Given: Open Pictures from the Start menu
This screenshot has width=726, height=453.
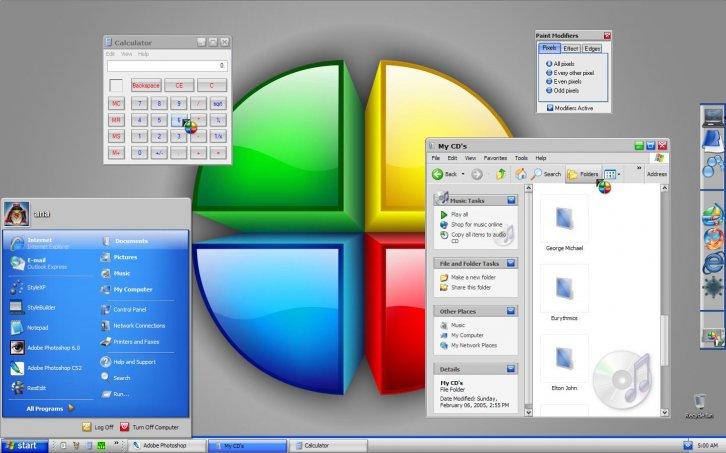Looking at the screenshot, I should click(119, 257).
